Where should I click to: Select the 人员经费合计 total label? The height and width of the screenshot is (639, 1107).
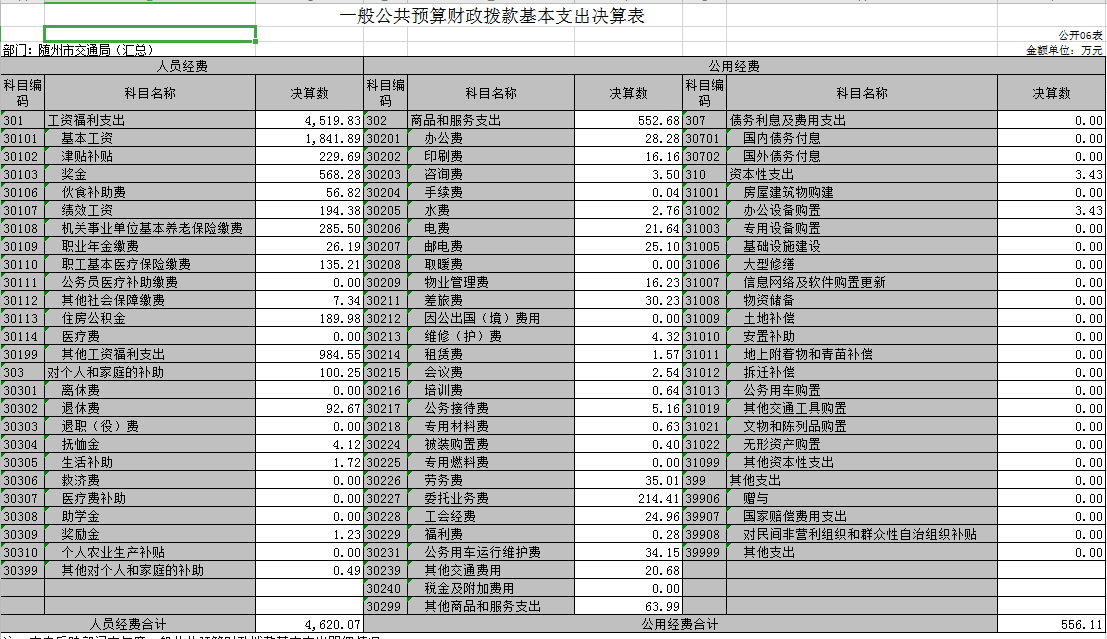(x=128, y=624)
